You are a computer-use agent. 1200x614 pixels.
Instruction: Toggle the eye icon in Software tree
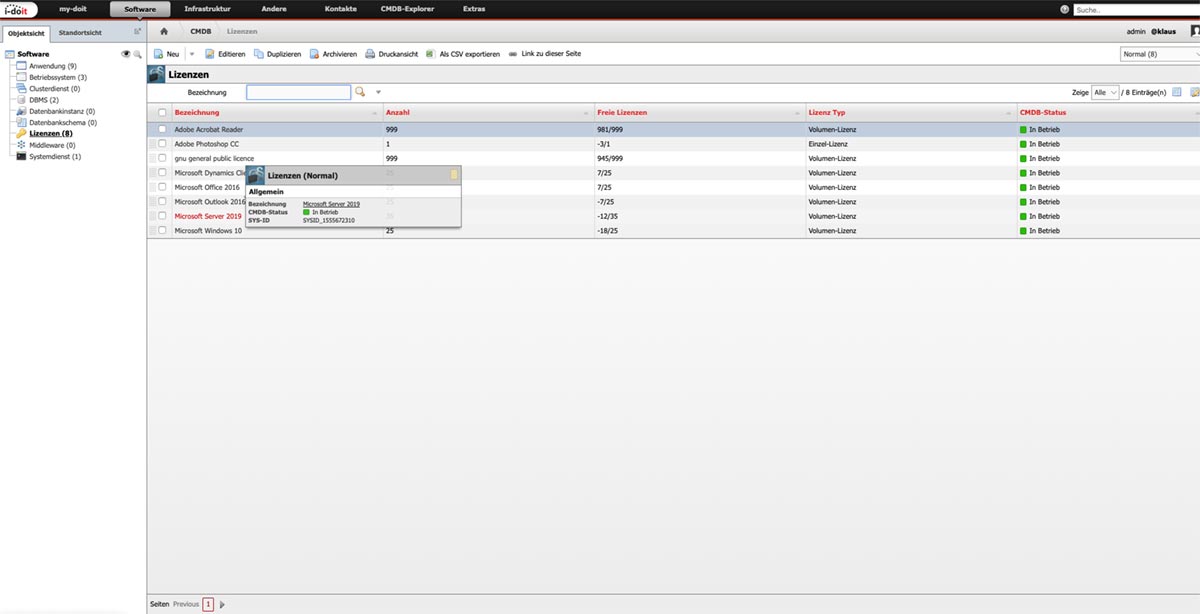click(126, 54)
